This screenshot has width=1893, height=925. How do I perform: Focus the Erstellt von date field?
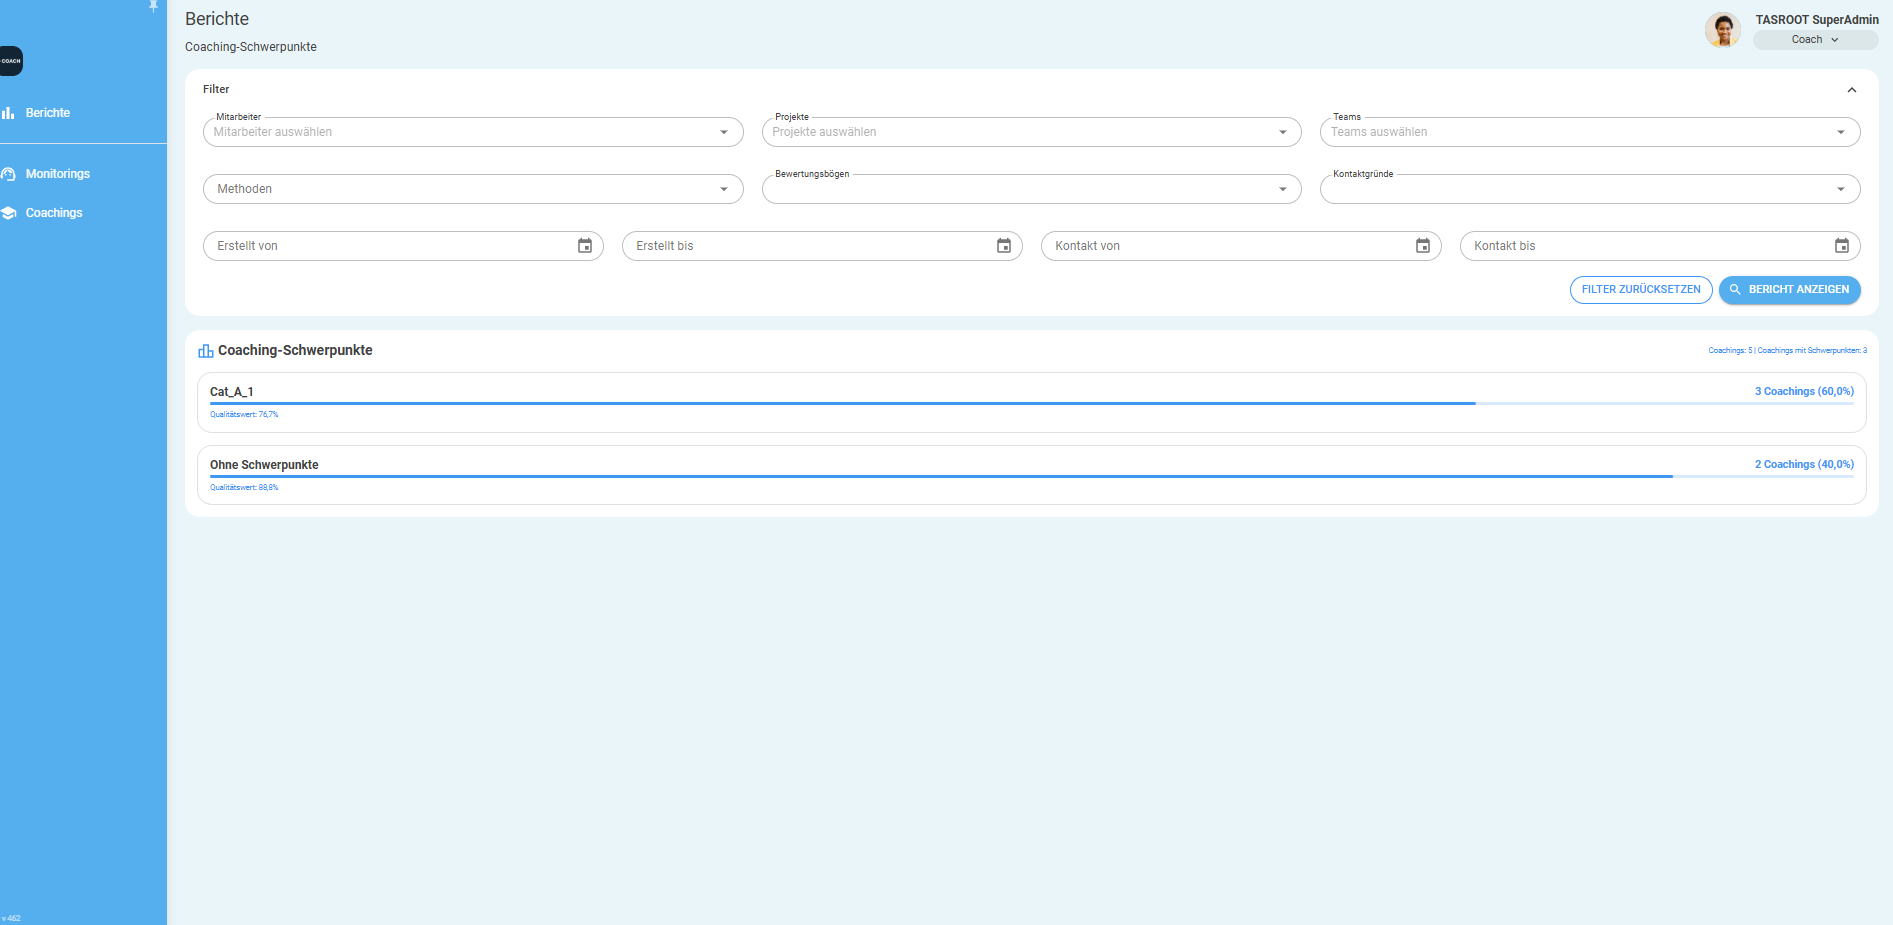point(403,246)
